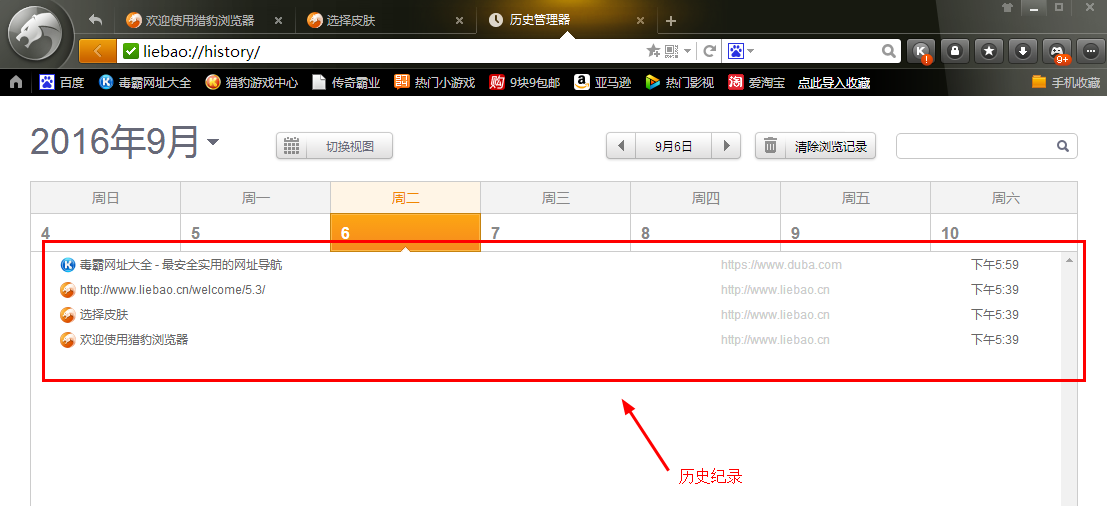The width and height of the screenshot is (1107, 506).
Task: Click the home icon in bookmarks bar
Action: pyautogui.click(x=16, y=83)
